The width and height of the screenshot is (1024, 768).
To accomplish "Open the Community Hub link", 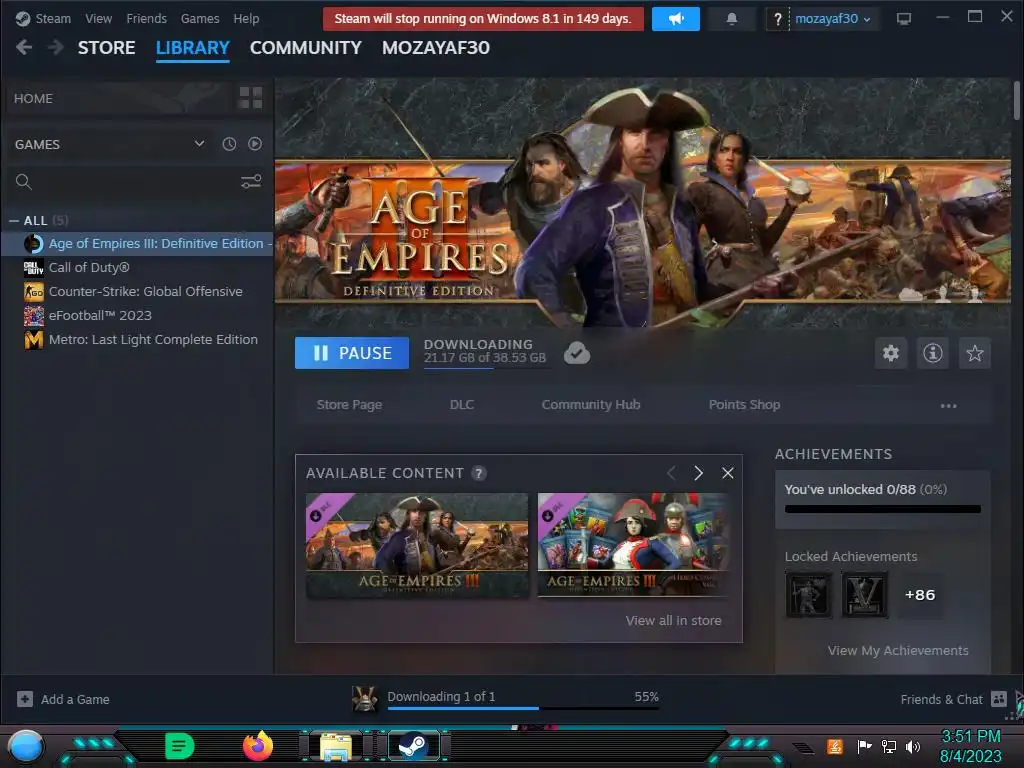I will pos(590,405).
